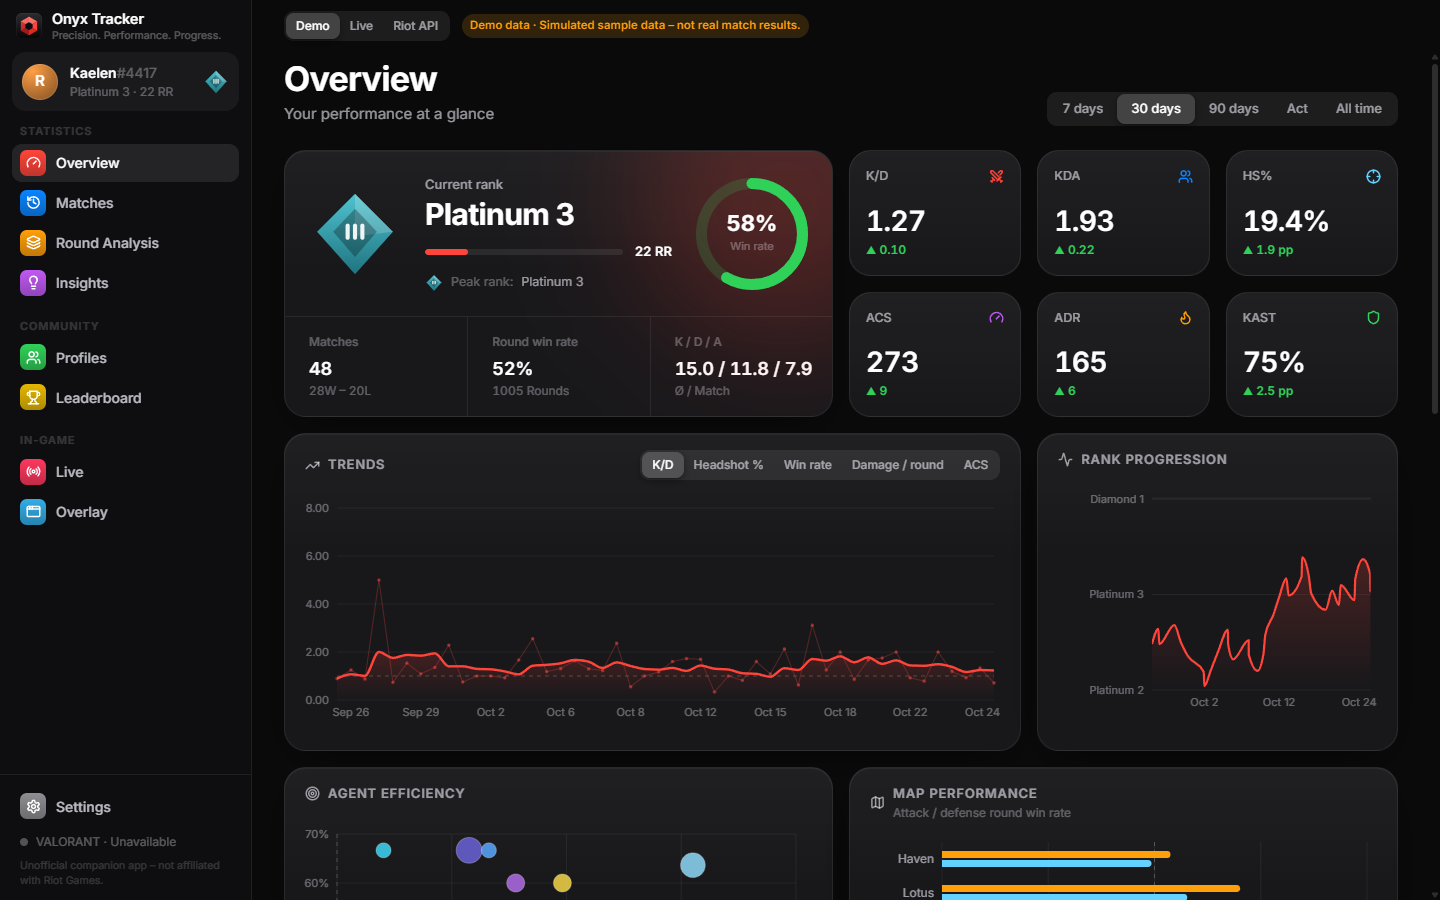Show the Headshot % trend
This screenshot has width=1440, height=900.
coord(728,465)
